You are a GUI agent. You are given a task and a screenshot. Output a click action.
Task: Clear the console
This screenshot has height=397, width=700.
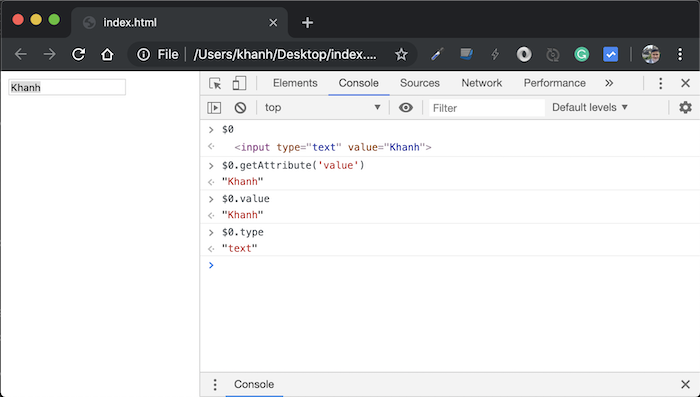click(240, 108)
